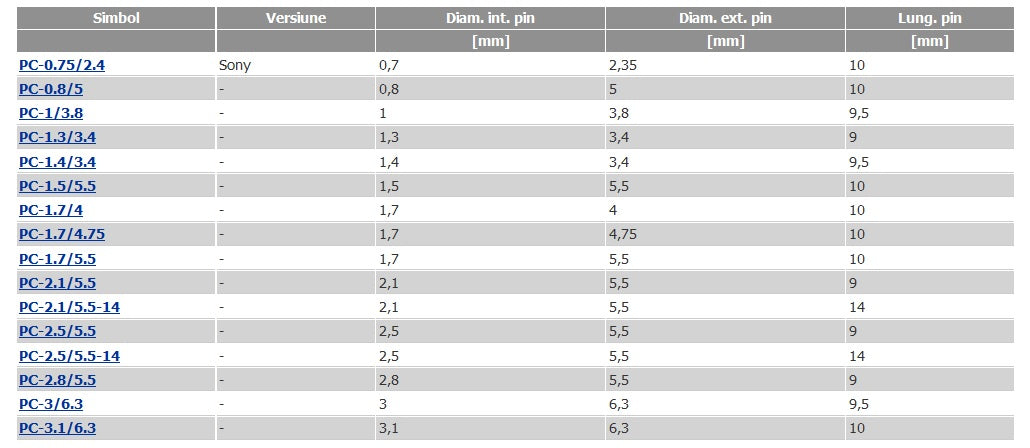Click the Versiune column header

(x=296, y=18)
